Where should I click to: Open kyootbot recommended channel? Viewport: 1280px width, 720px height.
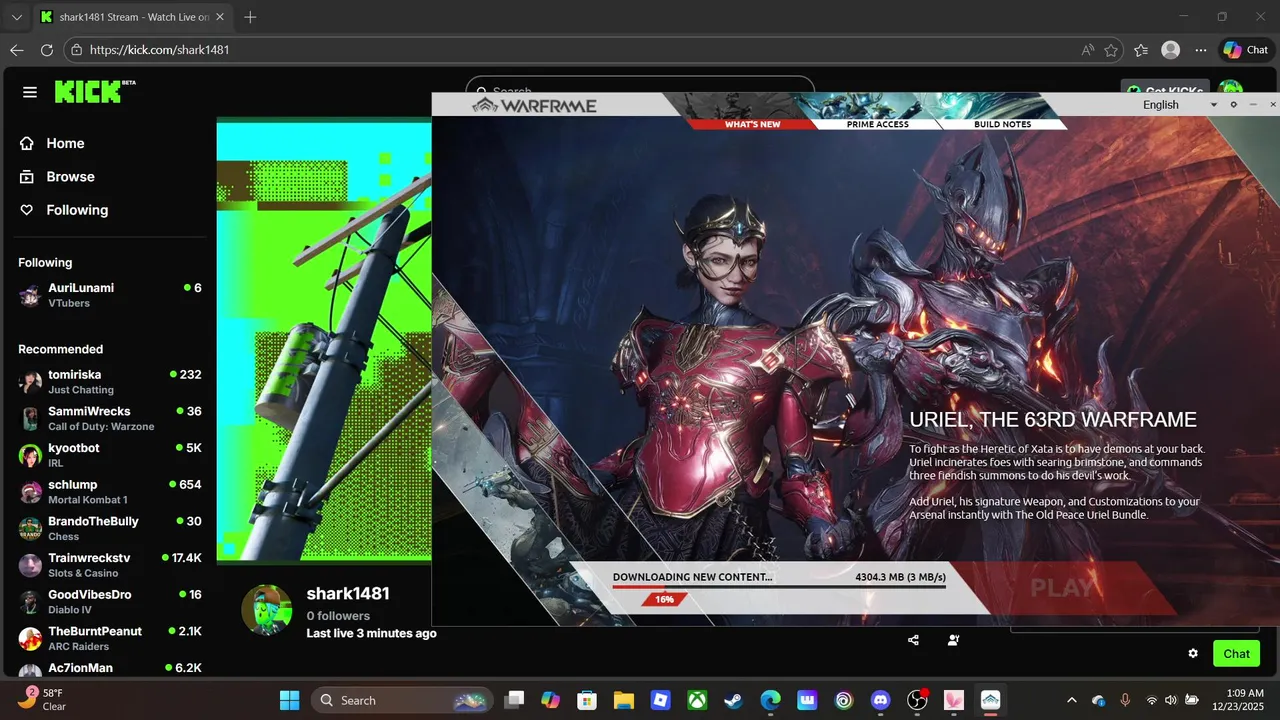[110, 455]
